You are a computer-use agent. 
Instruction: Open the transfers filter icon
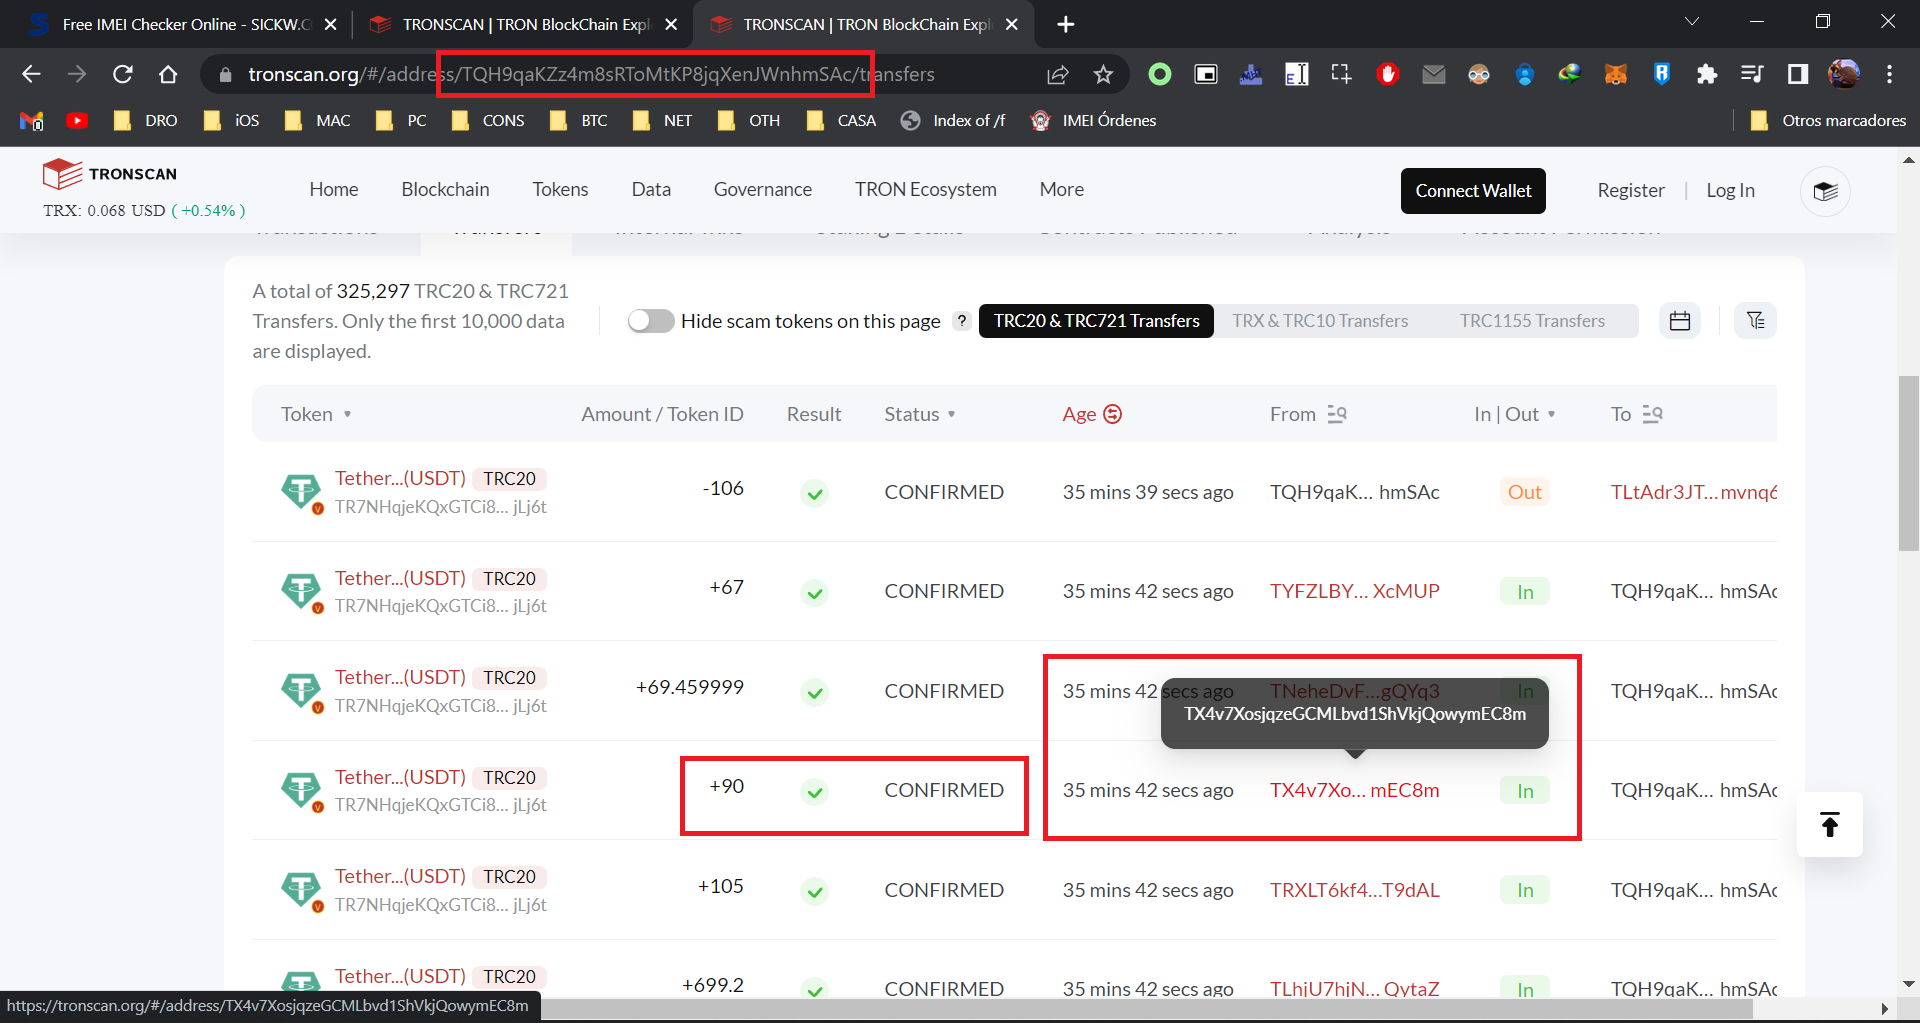click(x=1755, y=321)
